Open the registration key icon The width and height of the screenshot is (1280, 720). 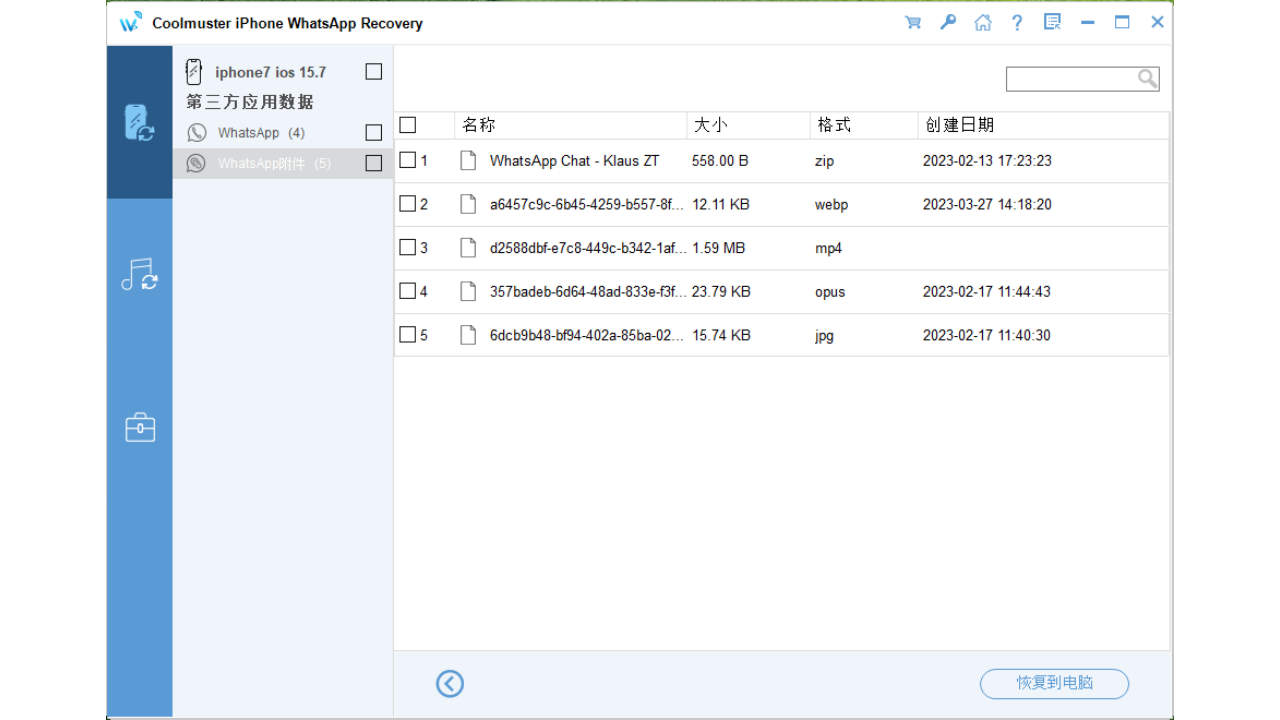pos(947,21)
